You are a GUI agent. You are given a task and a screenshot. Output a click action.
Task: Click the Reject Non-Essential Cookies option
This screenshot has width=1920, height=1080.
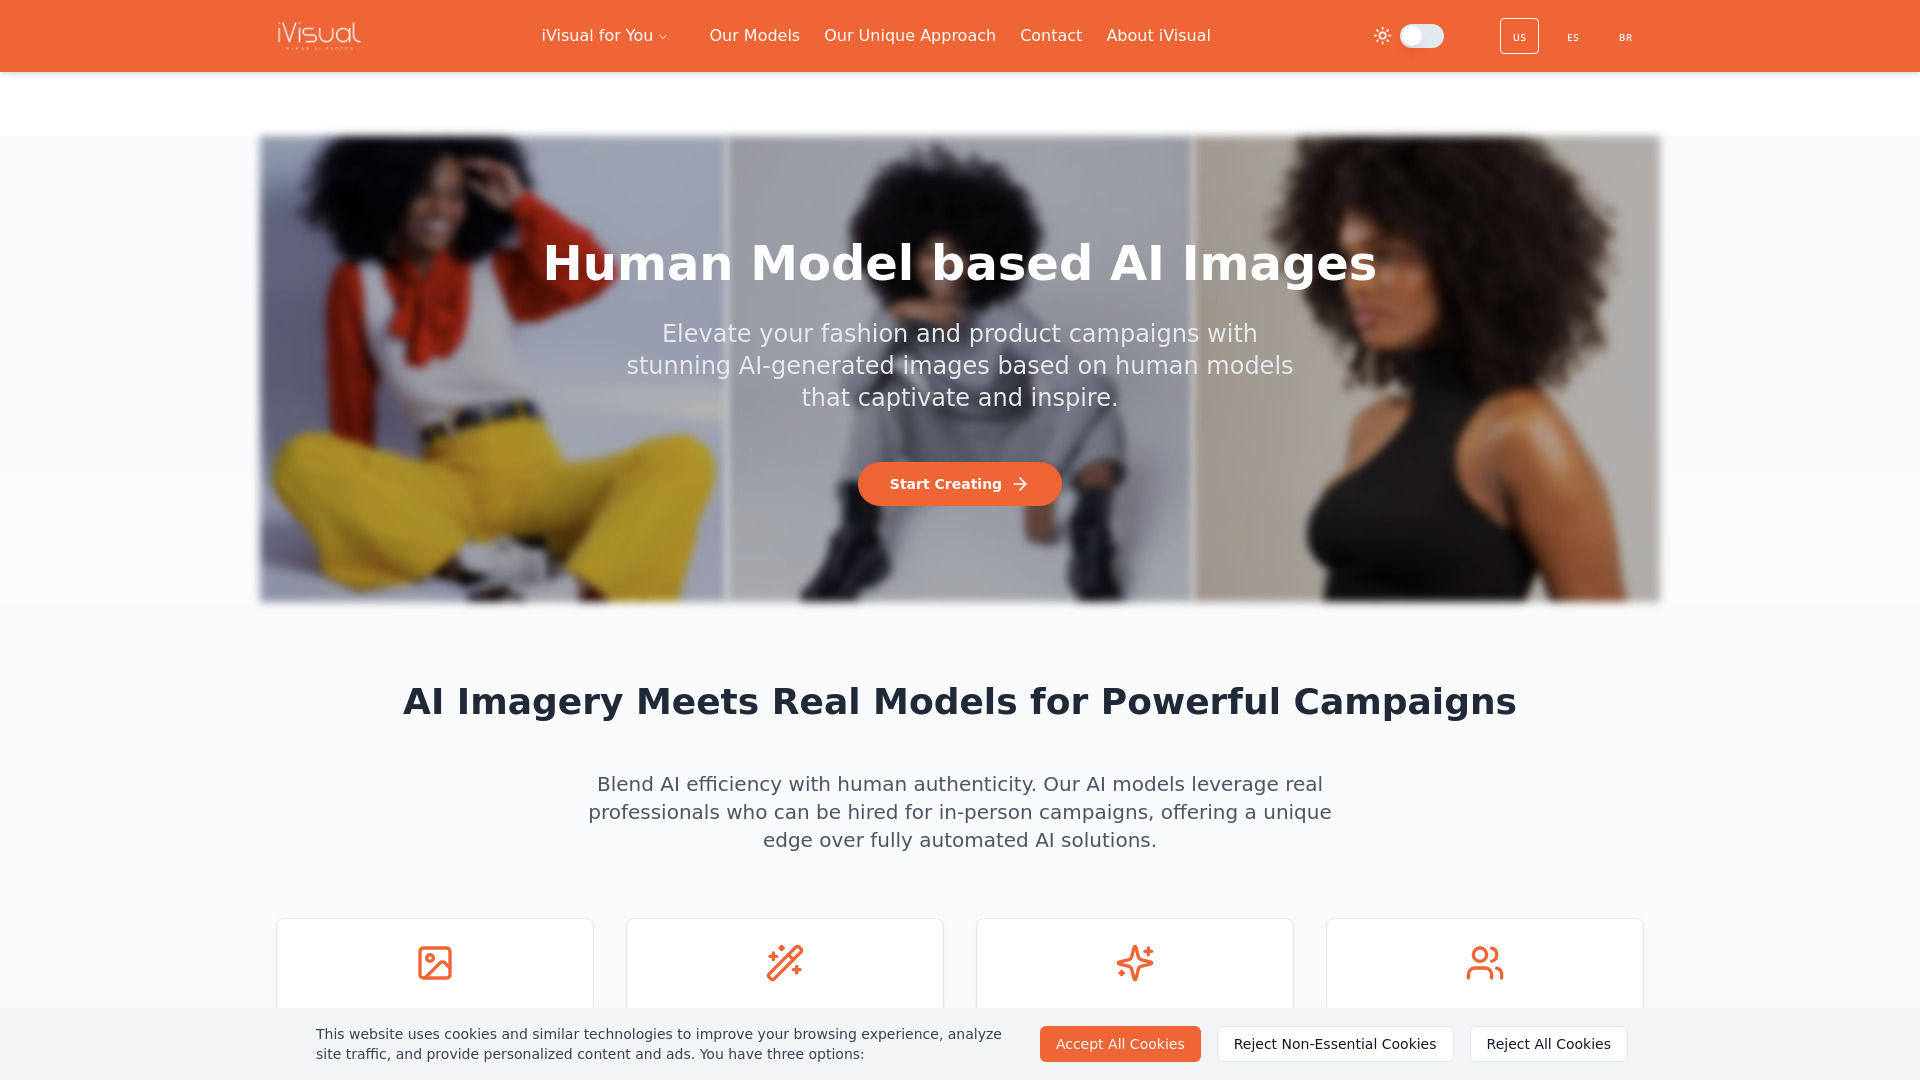(x=1335, y=1043)
